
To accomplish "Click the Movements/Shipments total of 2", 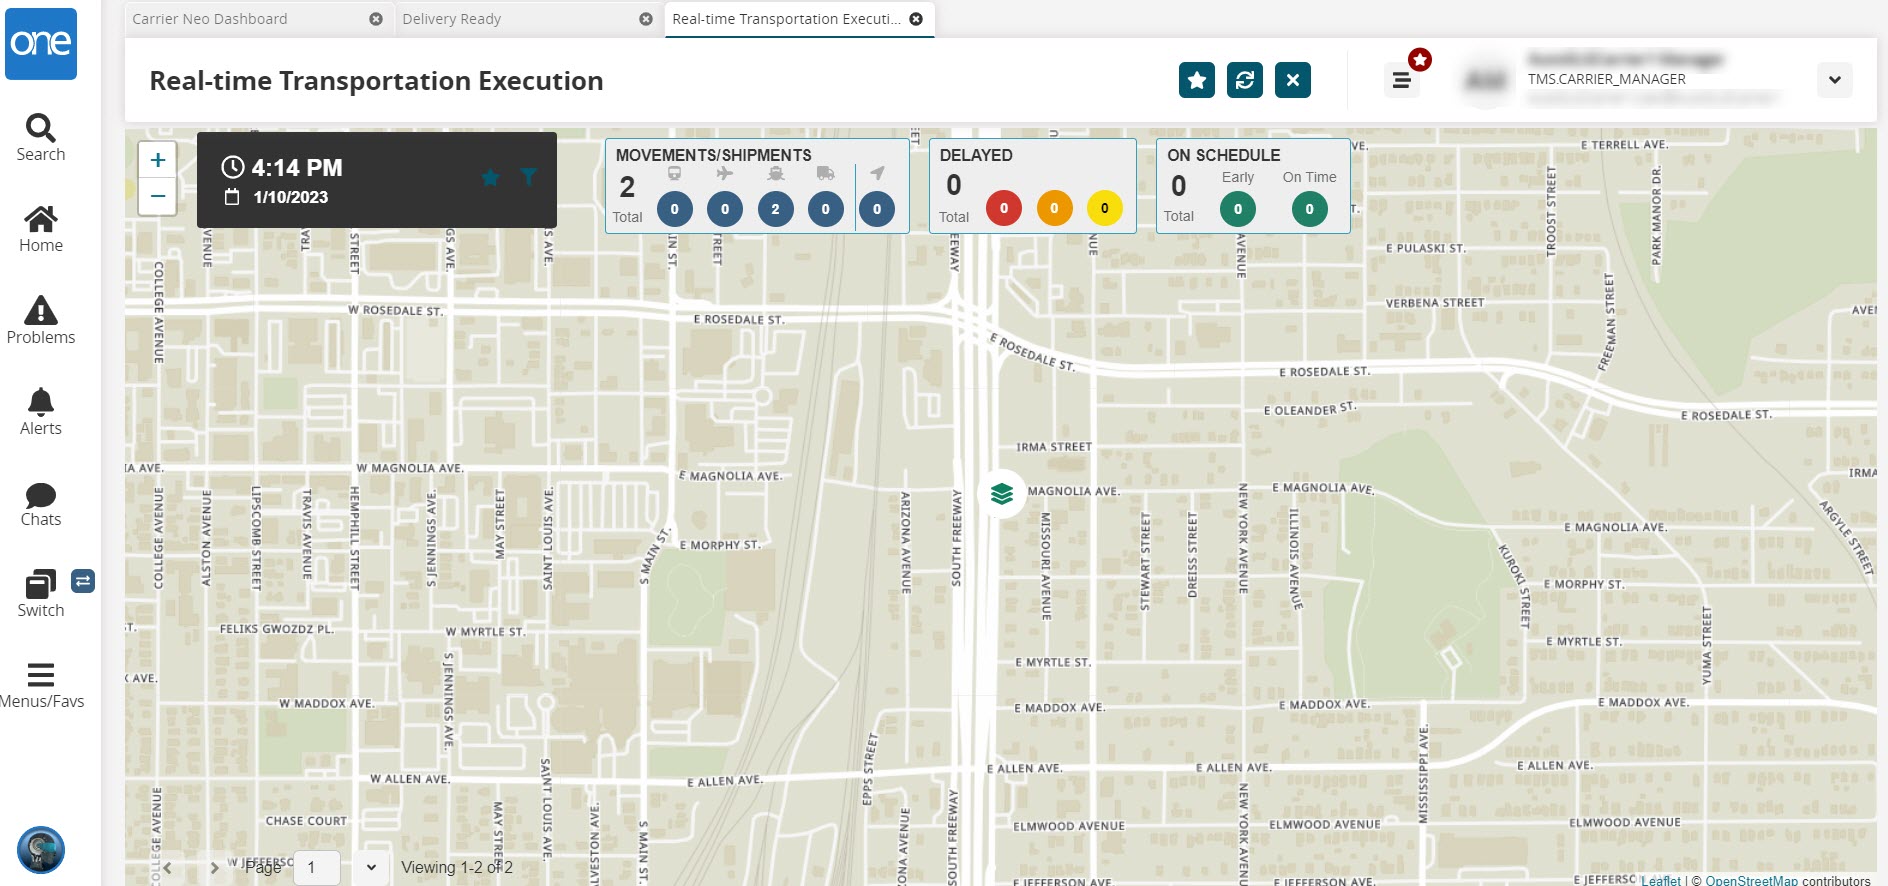I will (x=627, y=187).
